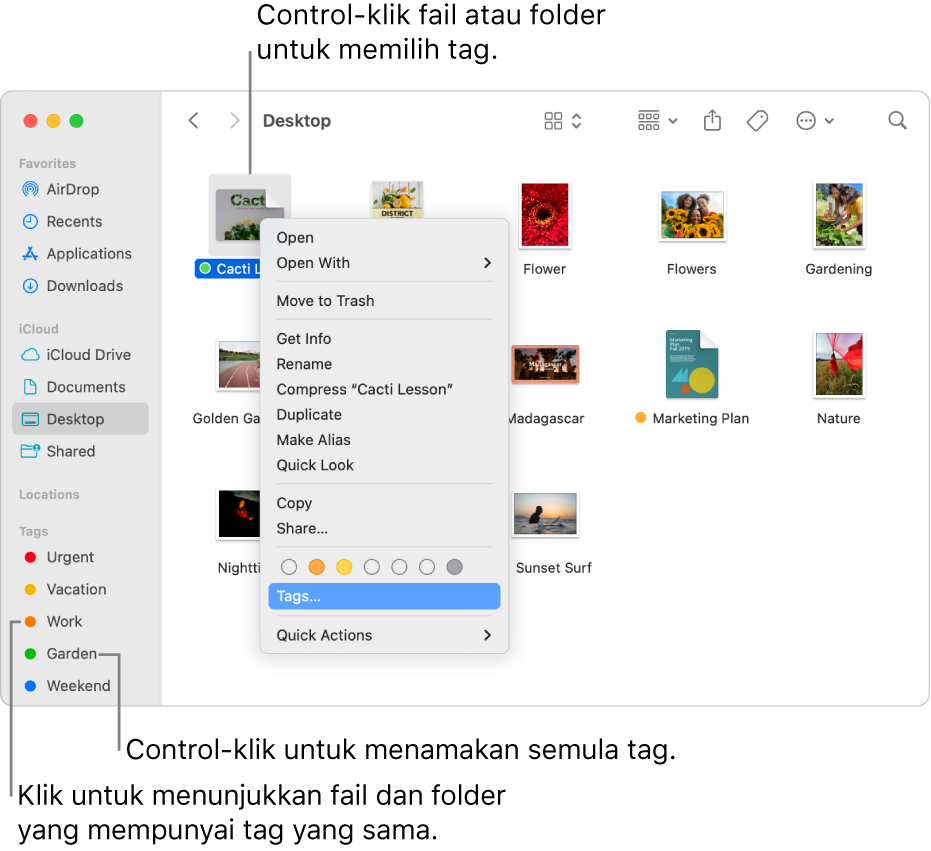Viewport: 931px width, 851px height.
Task: Select the Flowers image thumbnail
Action: click(692, 216)
